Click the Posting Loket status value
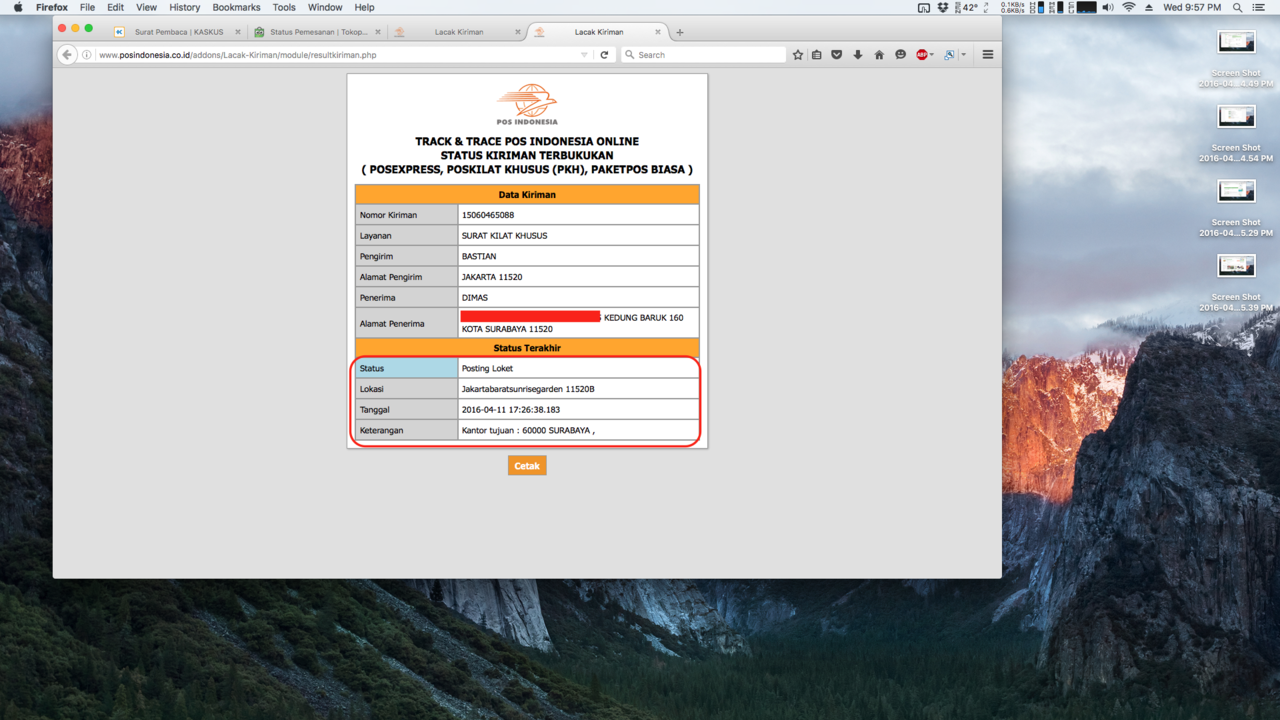Screen dimensions: 1280x720 tap(487, 369)
